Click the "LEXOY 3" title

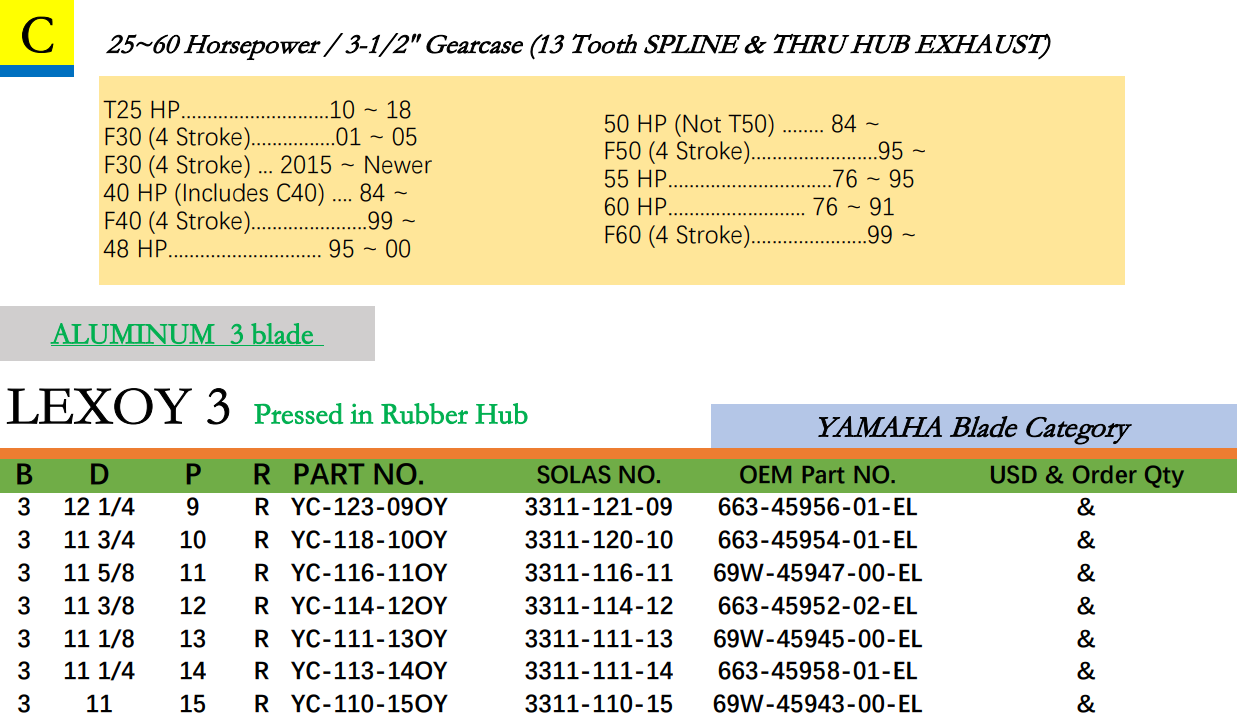coord(119,408)
